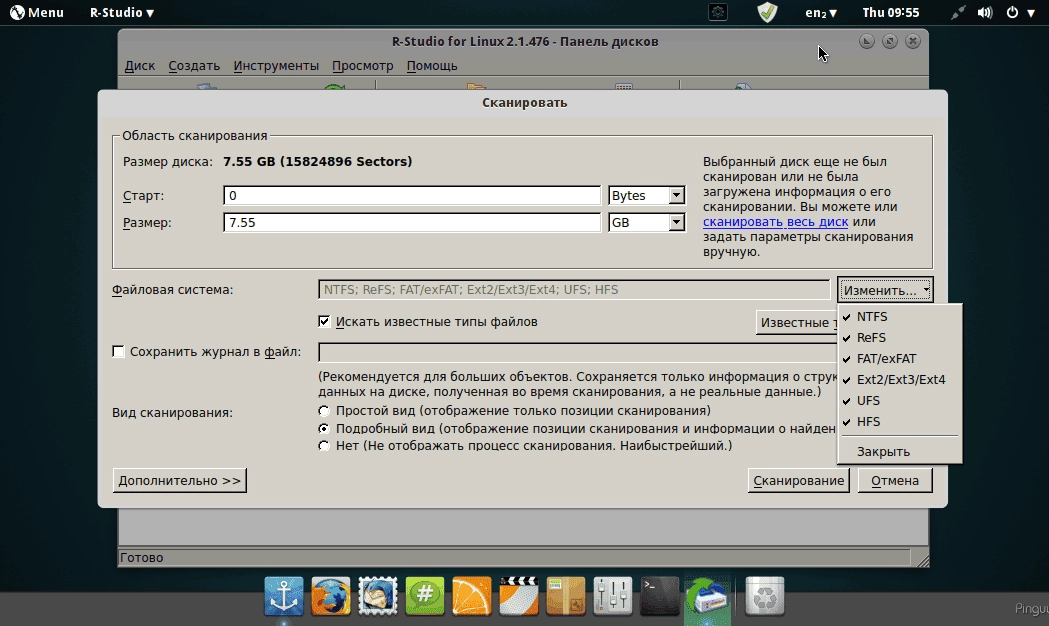Open the 'Создать' menu
This screenshot has width=1049, height=626.
[194, 66]
